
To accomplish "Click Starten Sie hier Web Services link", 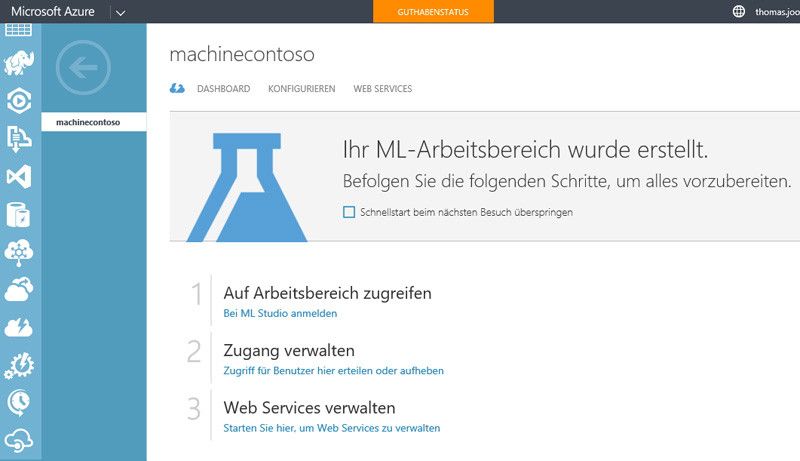I will pos(332,428).
